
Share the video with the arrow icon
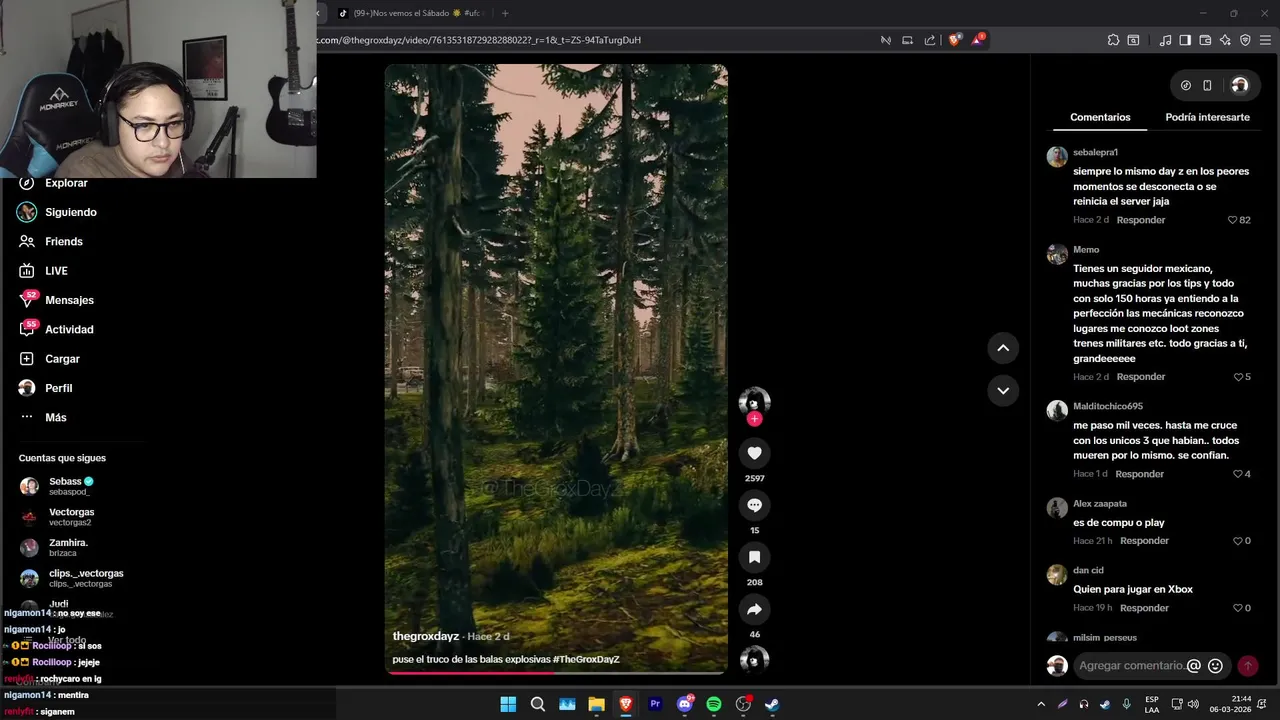754,609
